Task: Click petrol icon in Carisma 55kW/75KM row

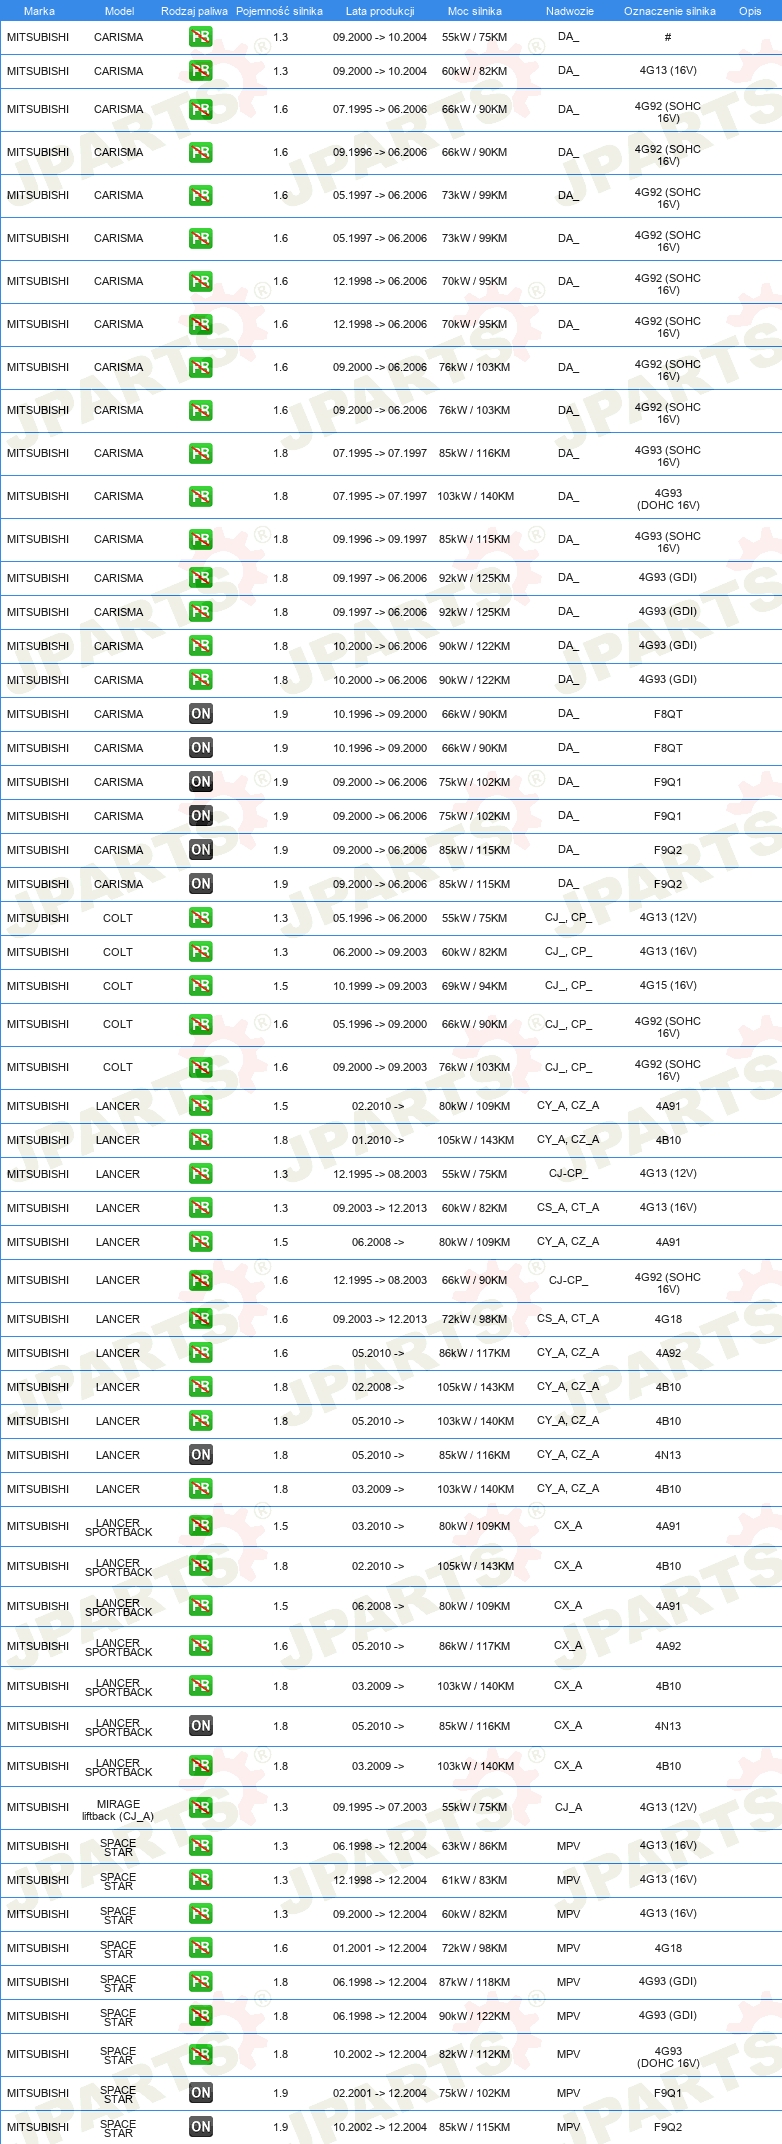Action: [201, 37]
